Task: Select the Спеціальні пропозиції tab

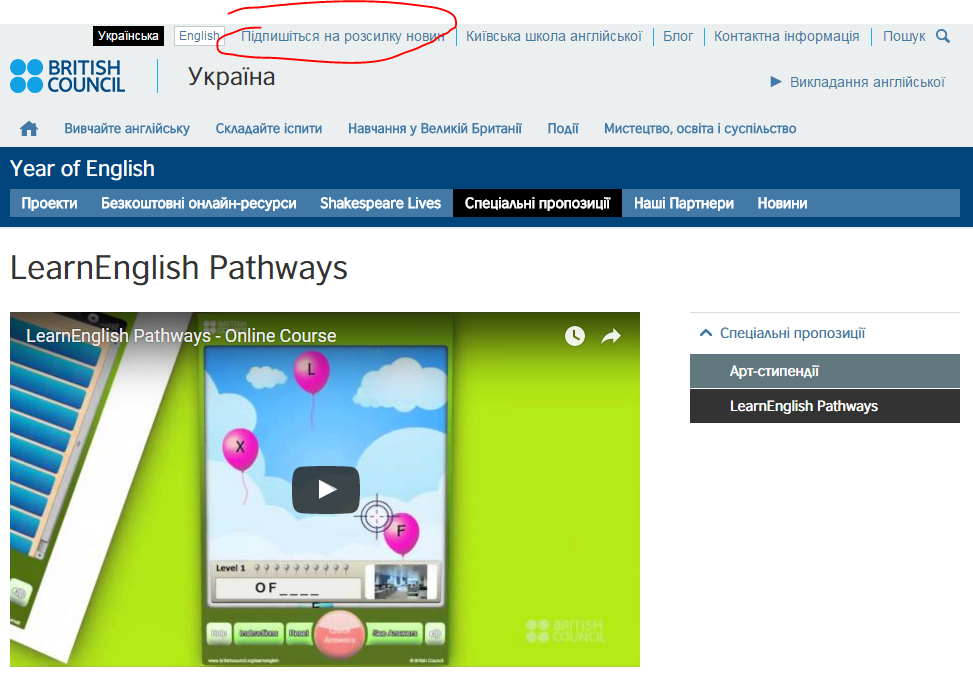Action: 537,203
